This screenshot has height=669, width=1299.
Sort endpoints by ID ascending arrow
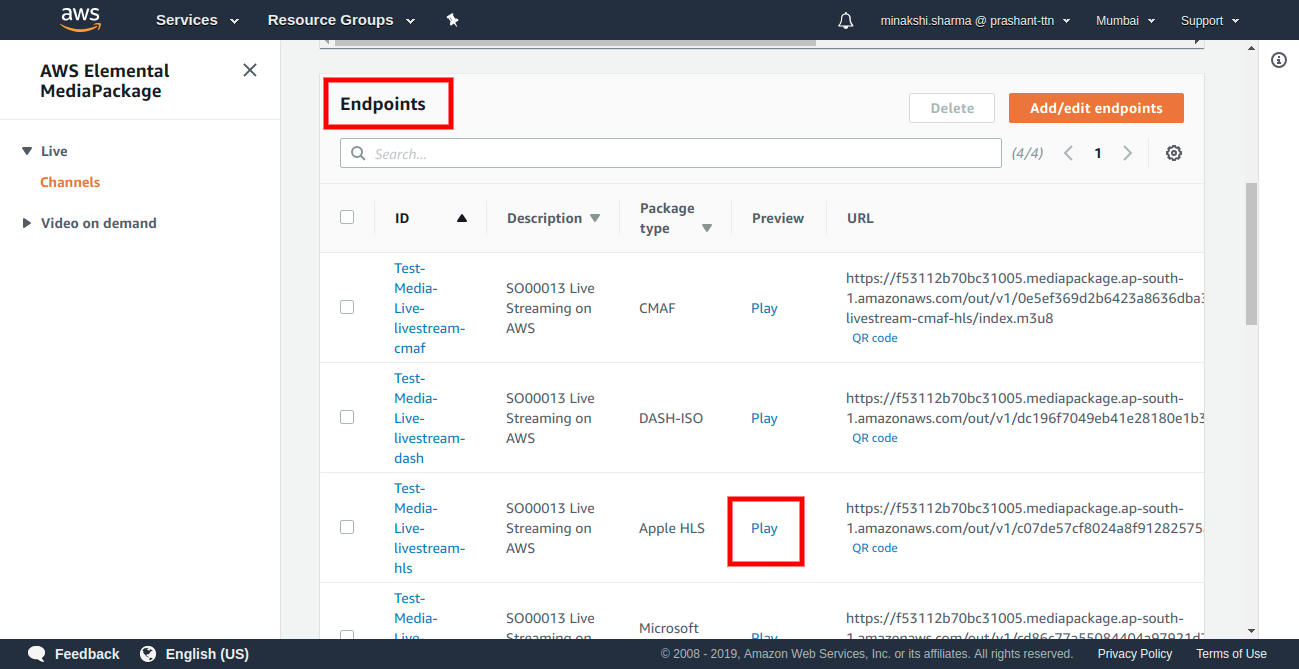462,218
